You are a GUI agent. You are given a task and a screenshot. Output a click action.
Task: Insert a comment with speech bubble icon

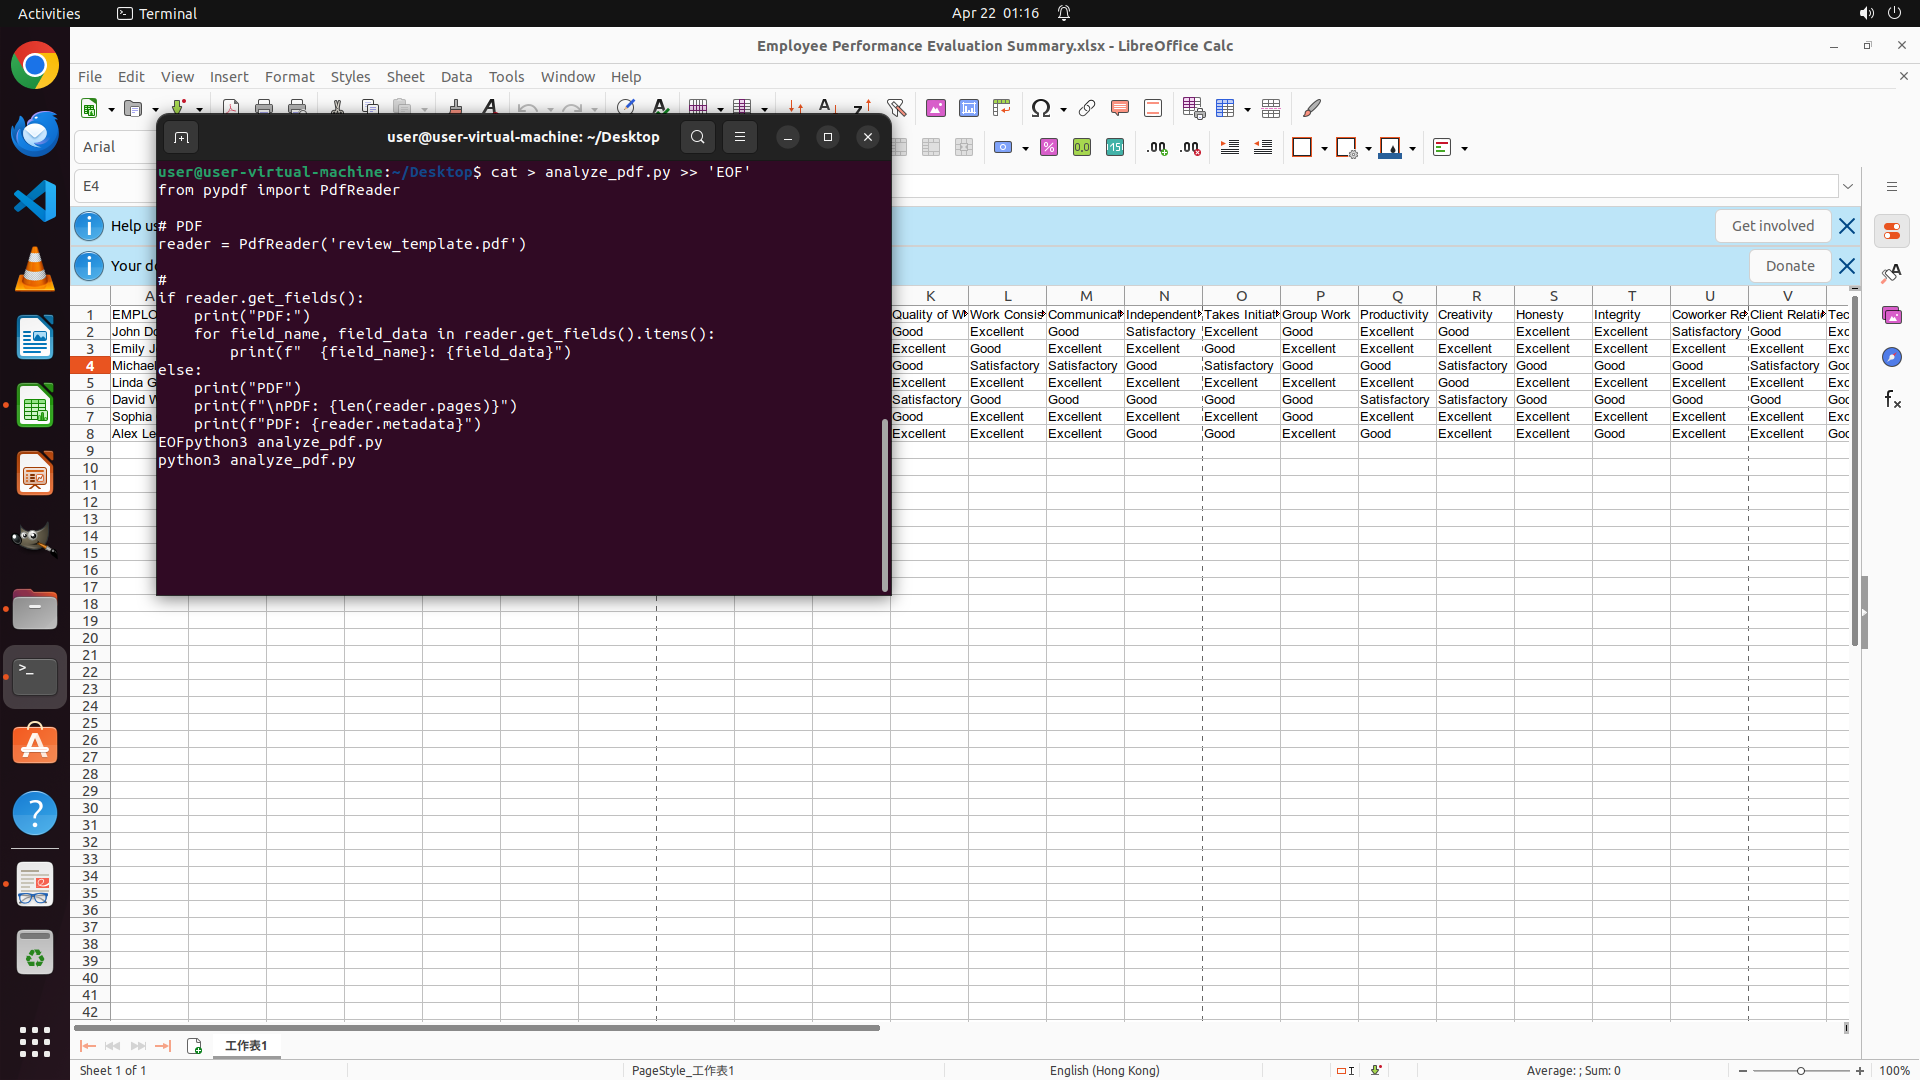1120,108
